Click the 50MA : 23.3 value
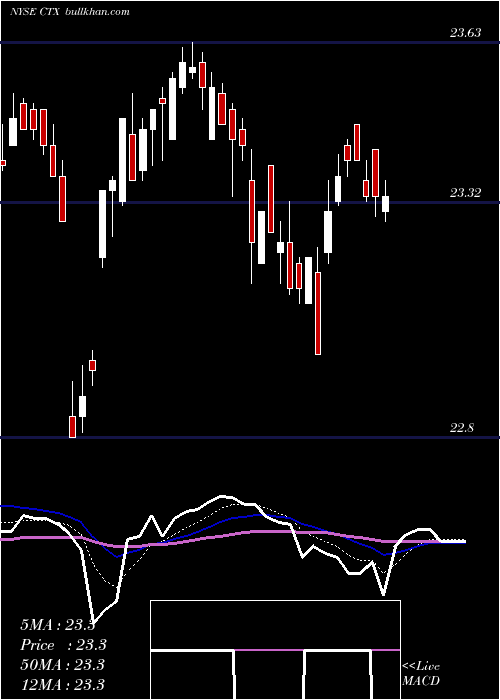Screen dimensions: 500x700 point(62,665)
